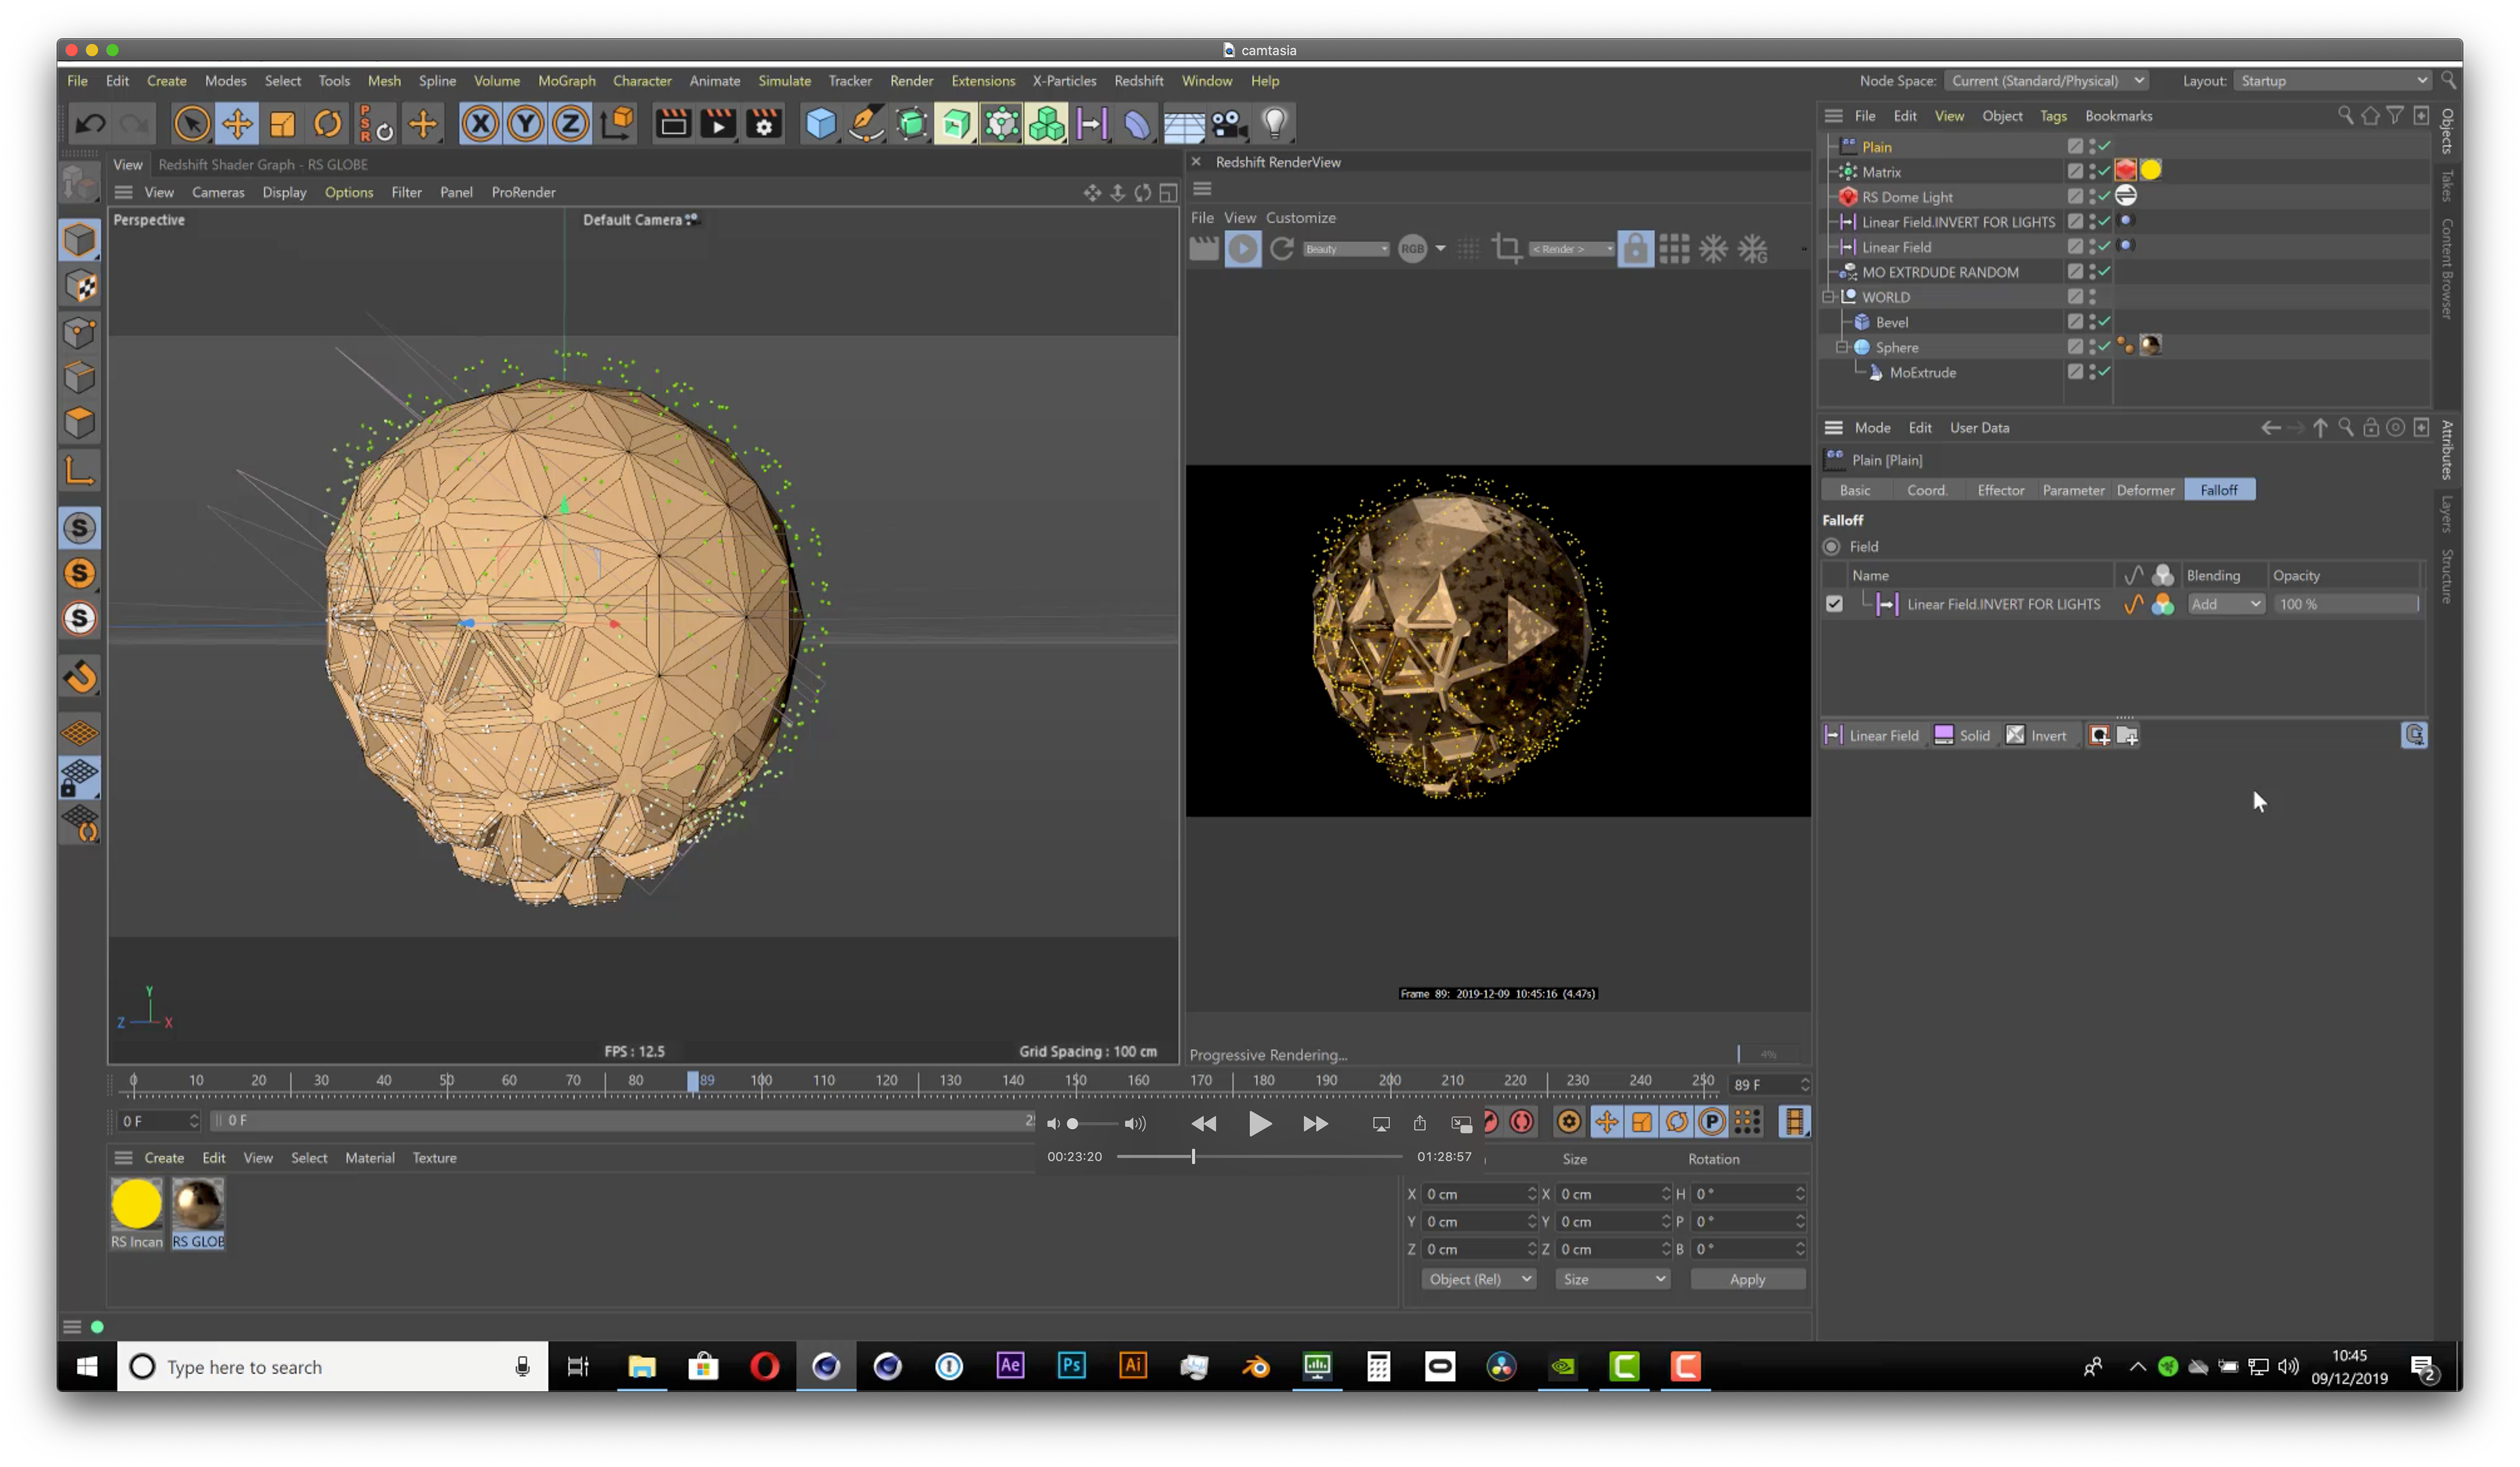
Task: Collapse the WORLD object hierarchy
Action: pyautogui.click(x=1828, y=297)
